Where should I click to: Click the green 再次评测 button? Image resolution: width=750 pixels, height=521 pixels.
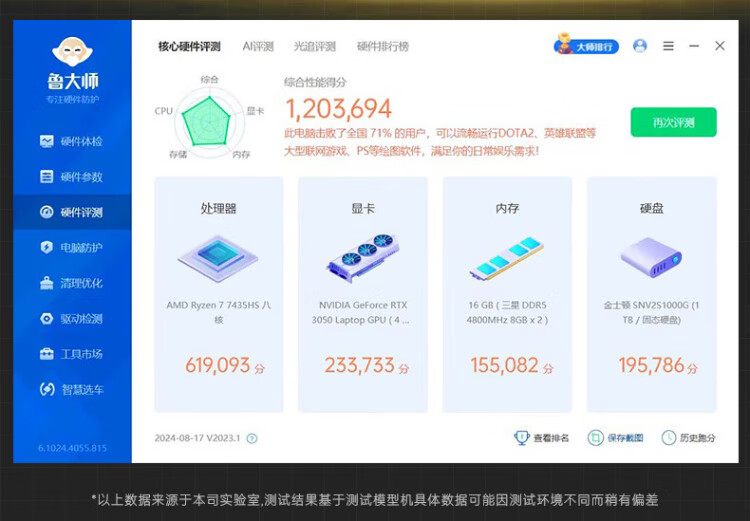pyautogui.click(x=673, y=122)
